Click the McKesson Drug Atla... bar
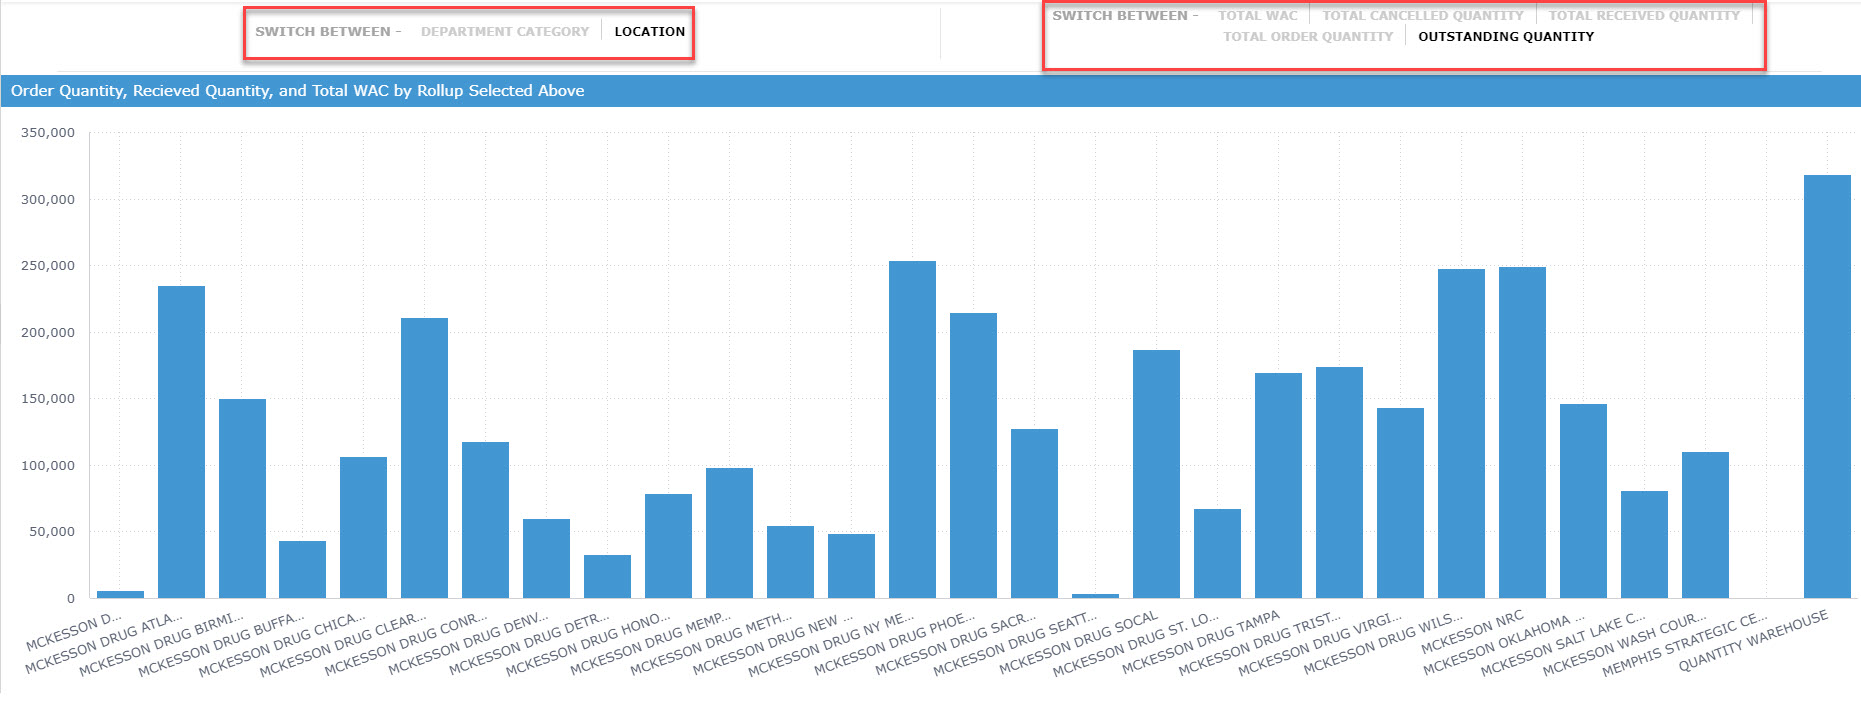The width and height of the screenshot is (1861, 709). pyautogui.click(x=181, y=442)
